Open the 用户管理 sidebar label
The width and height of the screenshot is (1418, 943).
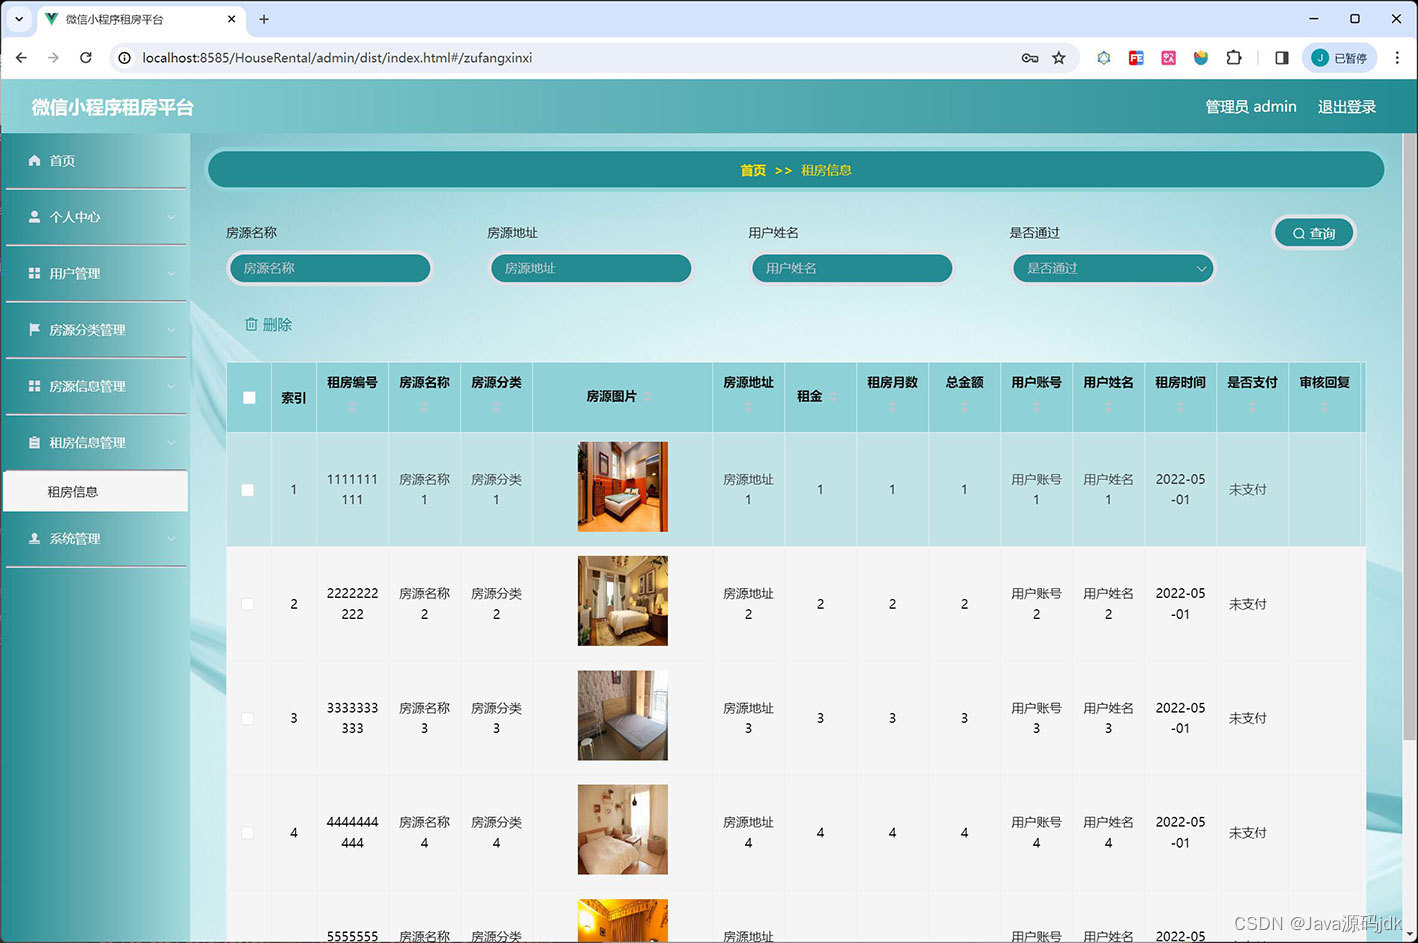tap(75, 273)
